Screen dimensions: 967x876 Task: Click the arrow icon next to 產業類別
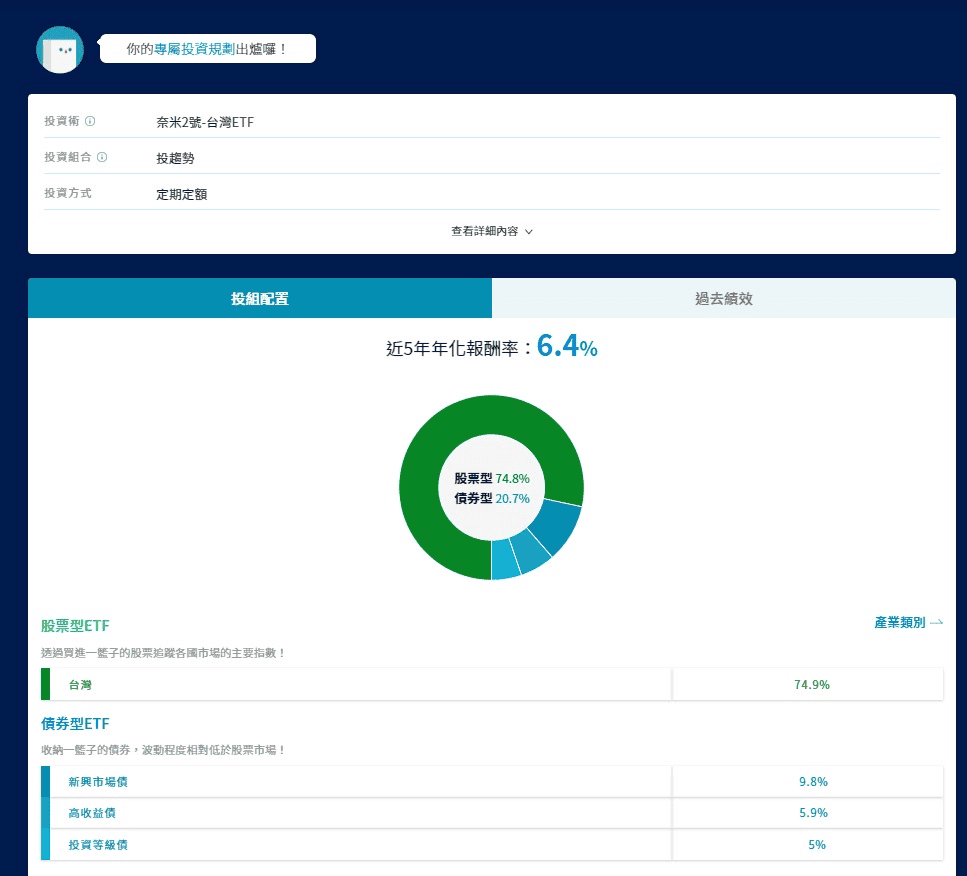(936, 622)
